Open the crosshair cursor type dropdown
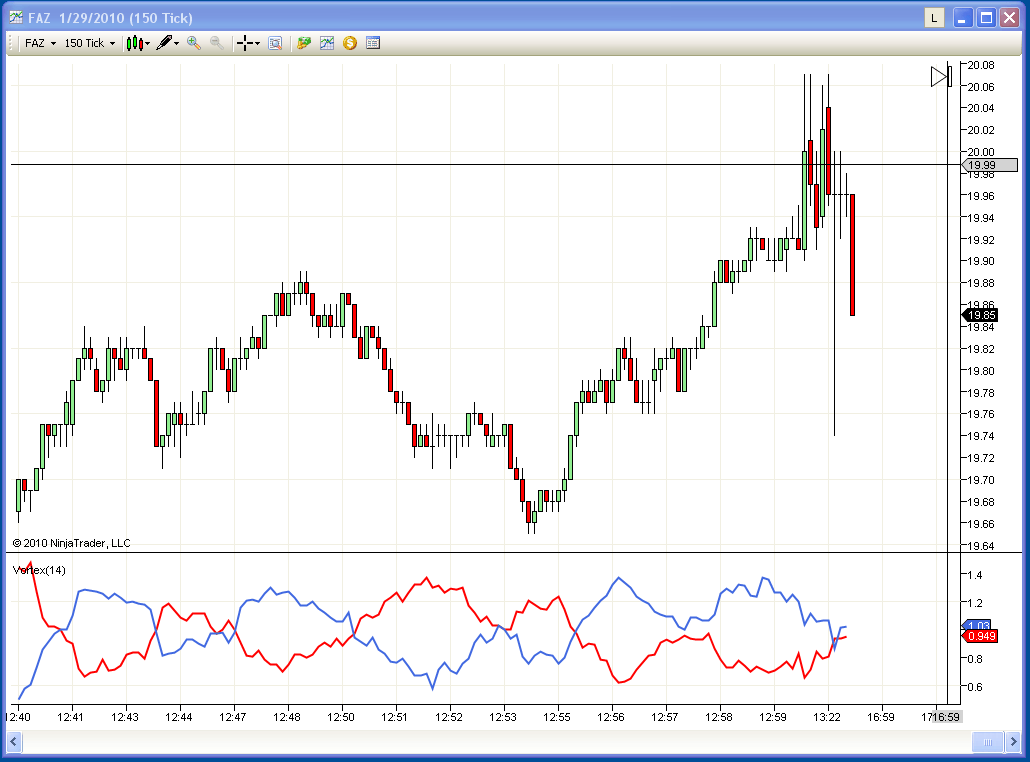1030x762 pixels. click(x=257, y=43)
